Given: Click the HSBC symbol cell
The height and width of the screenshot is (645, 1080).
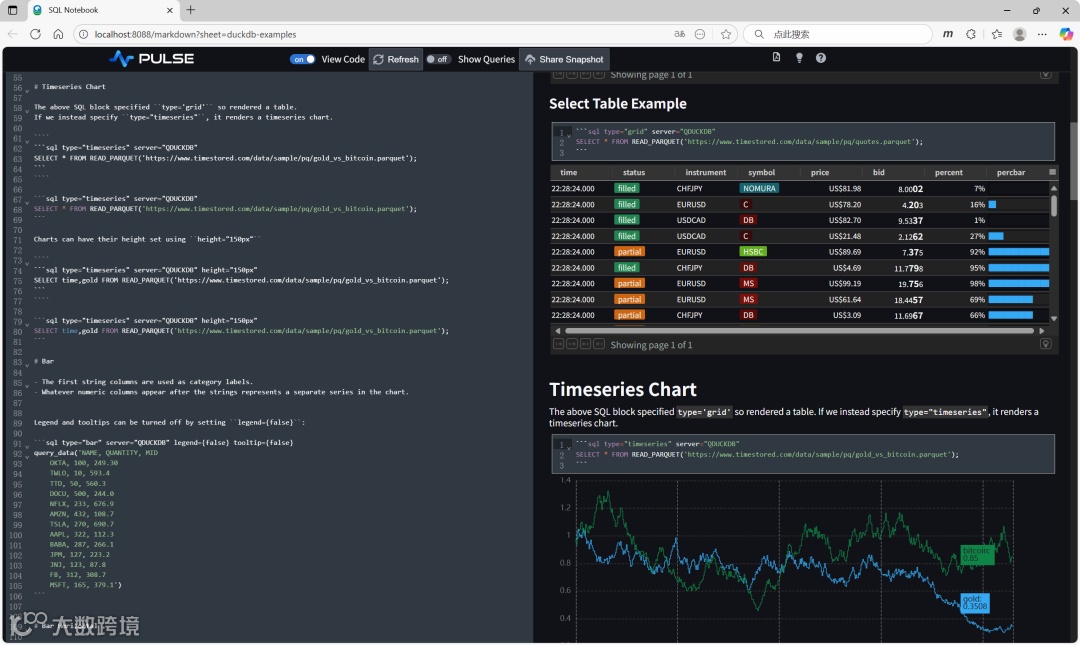Looking at the screenshot, I should click(x=753, y=252).
